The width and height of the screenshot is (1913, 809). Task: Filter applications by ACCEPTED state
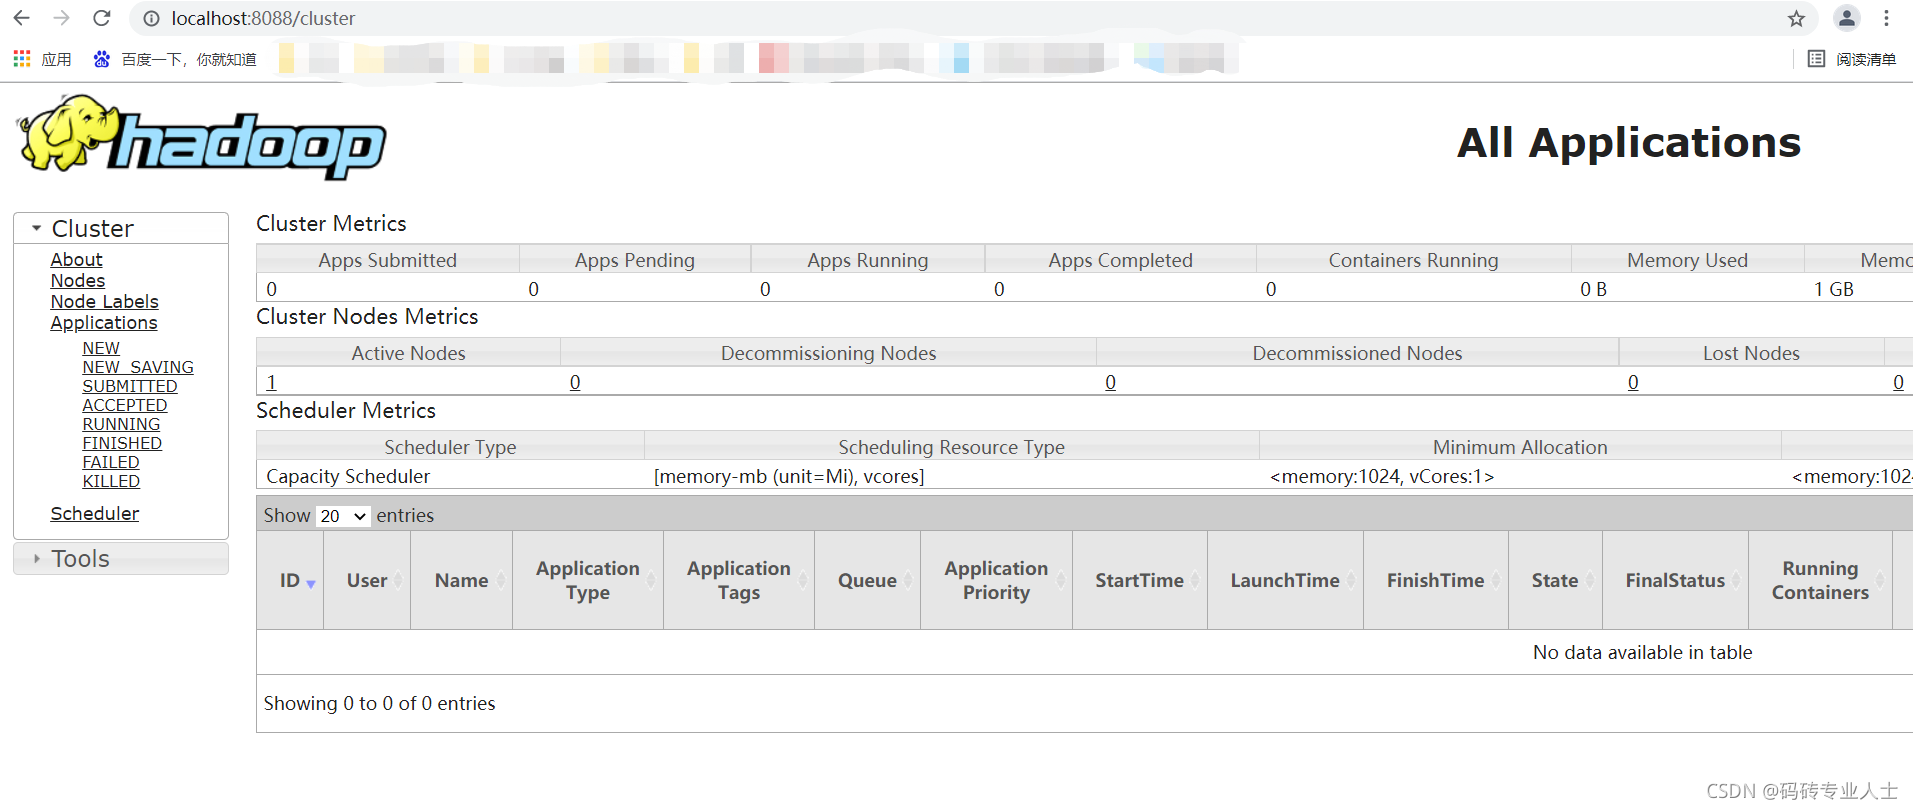click(125, 405)
